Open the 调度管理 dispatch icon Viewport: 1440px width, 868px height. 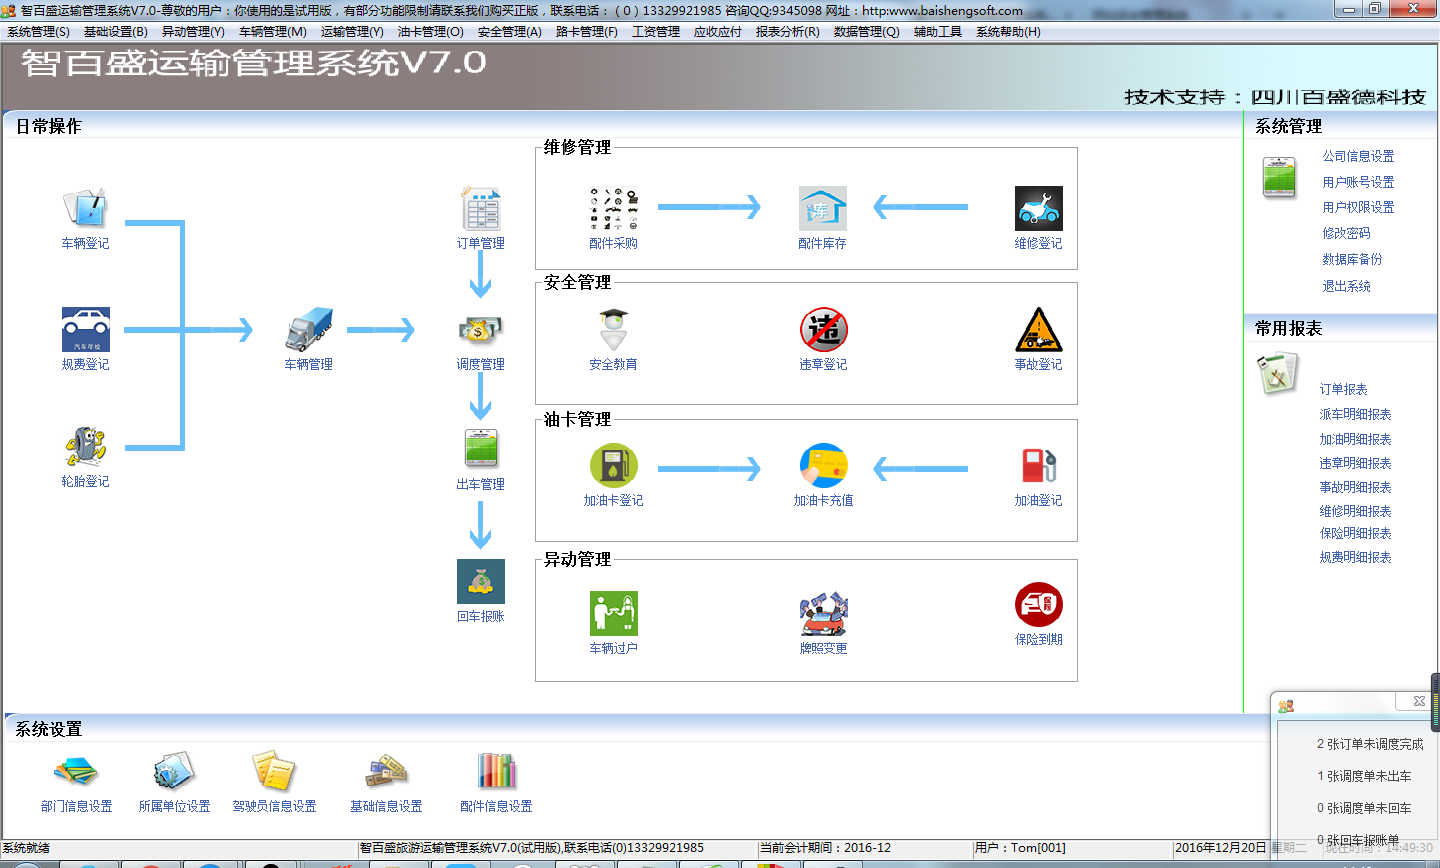(x=480, y=329)
